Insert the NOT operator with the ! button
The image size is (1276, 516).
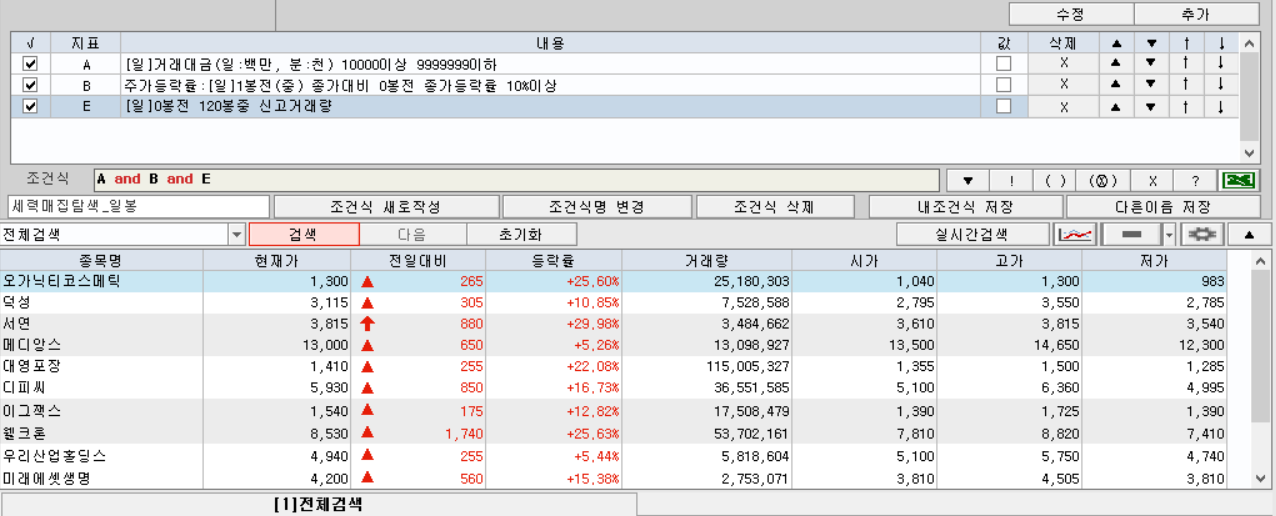[1012, 180]
